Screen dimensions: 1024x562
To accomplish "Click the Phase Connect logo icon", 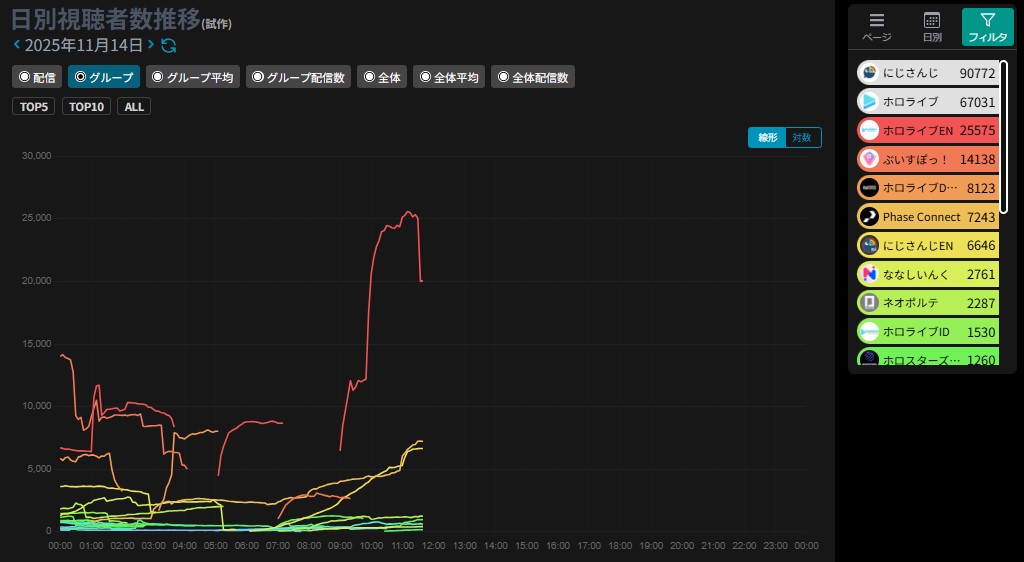I will pyautogui.click(x=869, y=216).
